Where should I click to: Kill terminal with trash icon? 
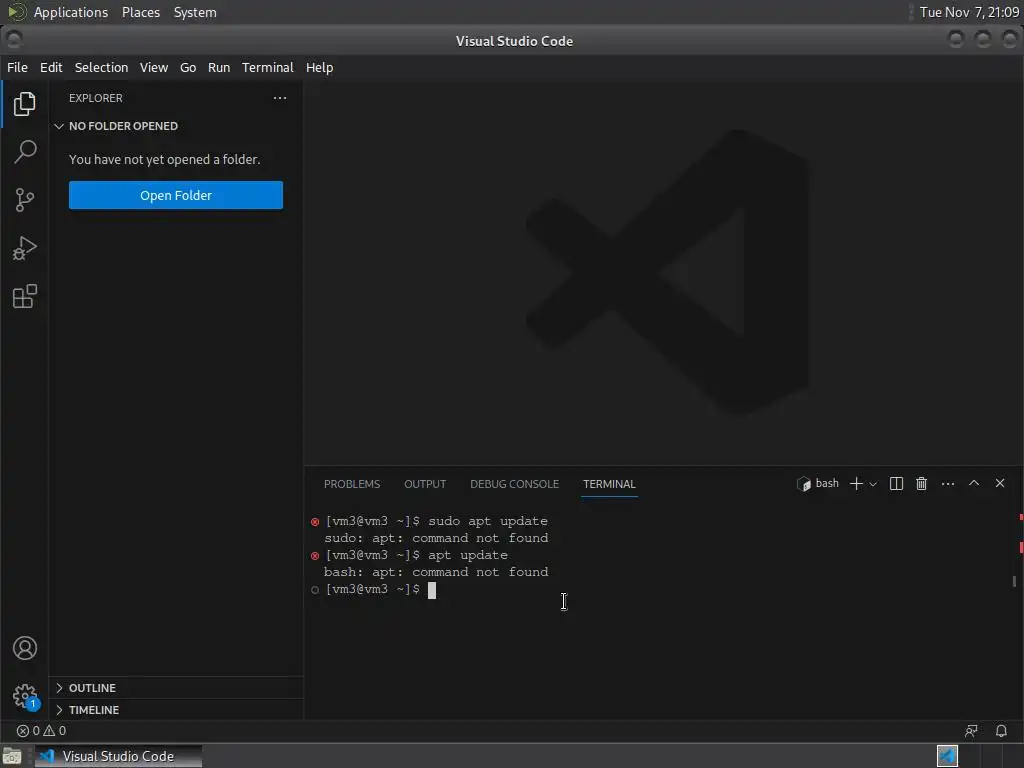coord(921,483)
